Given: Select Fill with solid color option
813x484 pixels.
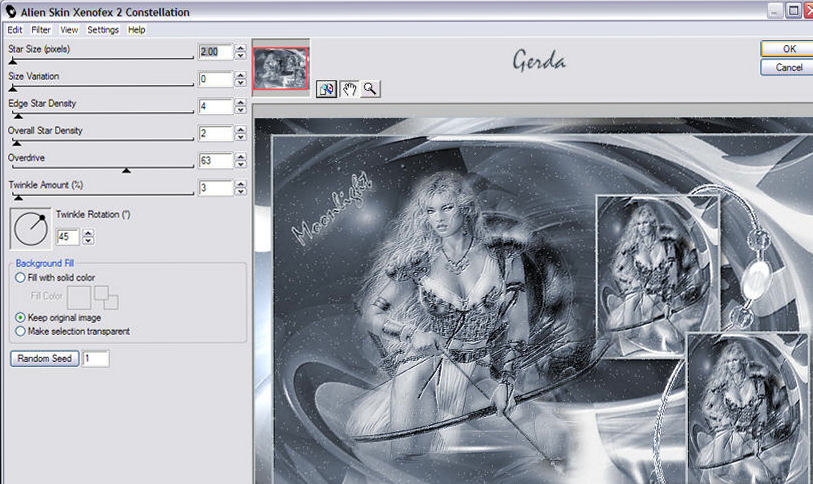Looking at the screenshot, I should click(x=20, y=278).
